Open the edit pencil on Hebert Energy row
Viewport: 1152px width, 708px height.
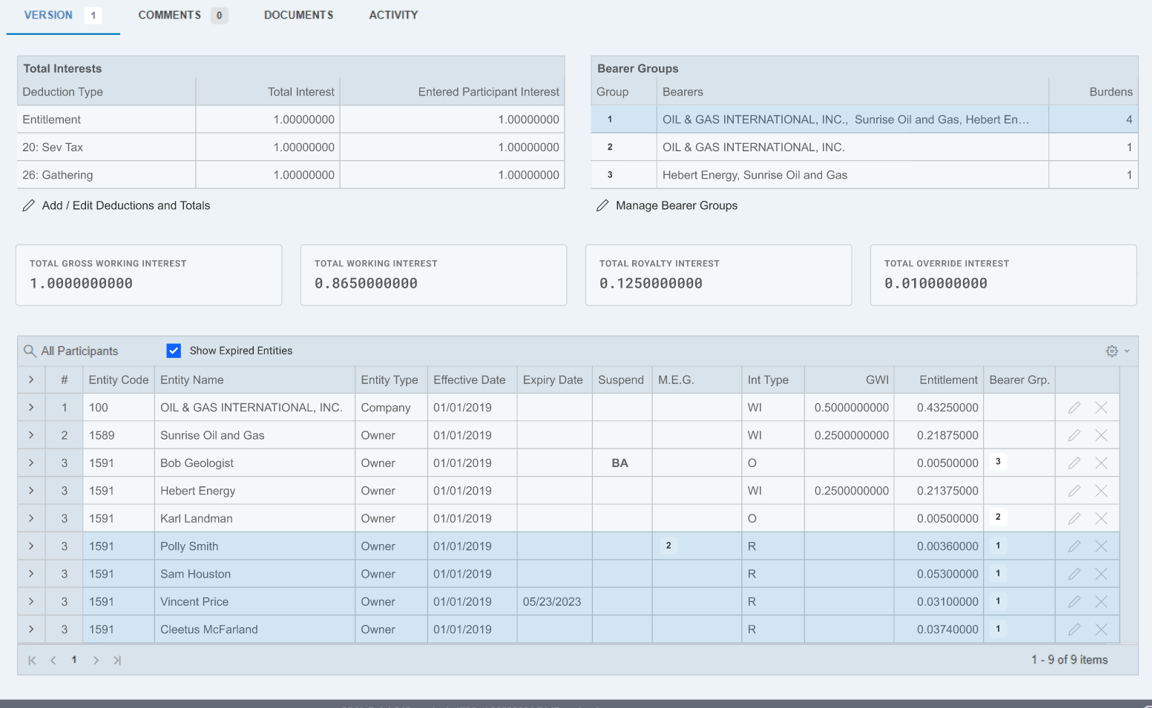click(1074, 491)
